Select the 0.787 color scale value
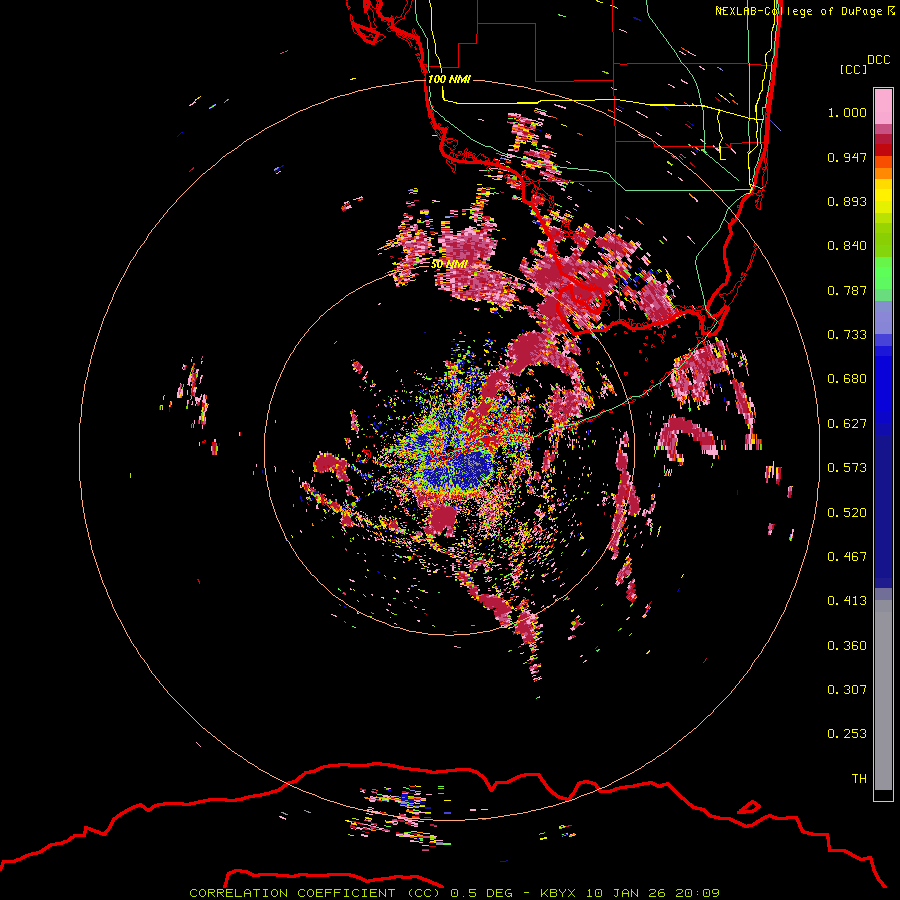This screenshot has height=900, width=900. [847, 290]
